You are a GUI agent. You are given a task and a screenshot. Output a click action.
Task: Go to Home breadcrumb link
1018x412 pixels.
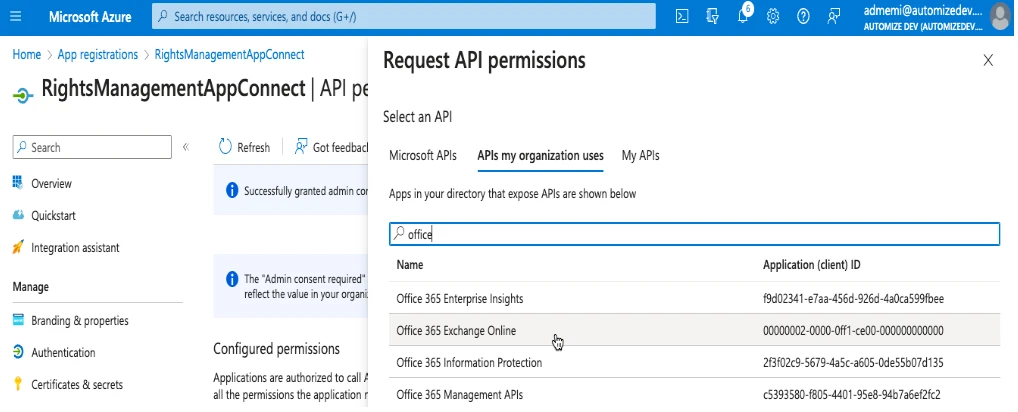pos(26,54)
